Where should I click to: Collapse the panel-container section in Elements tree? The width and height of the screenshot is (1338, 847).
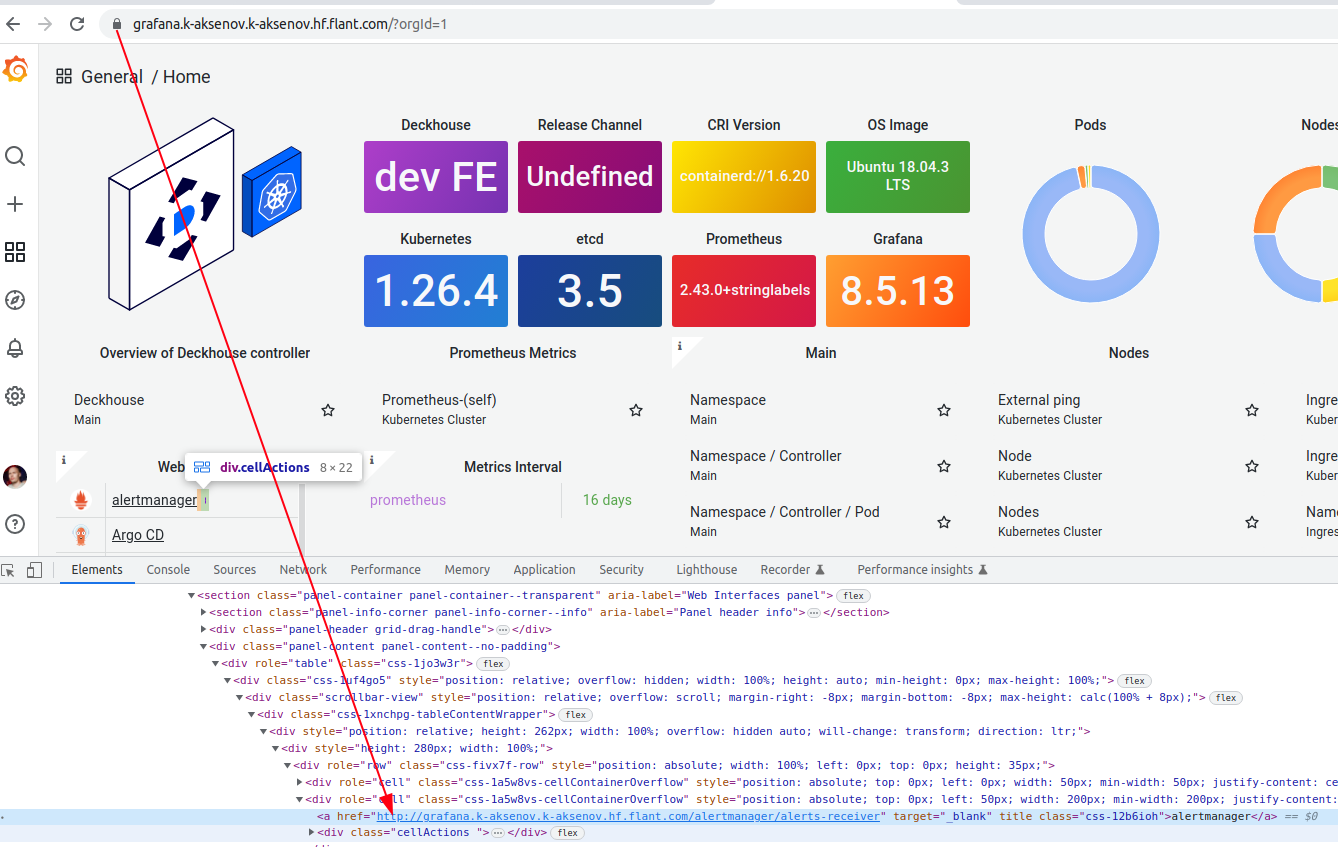190,595
